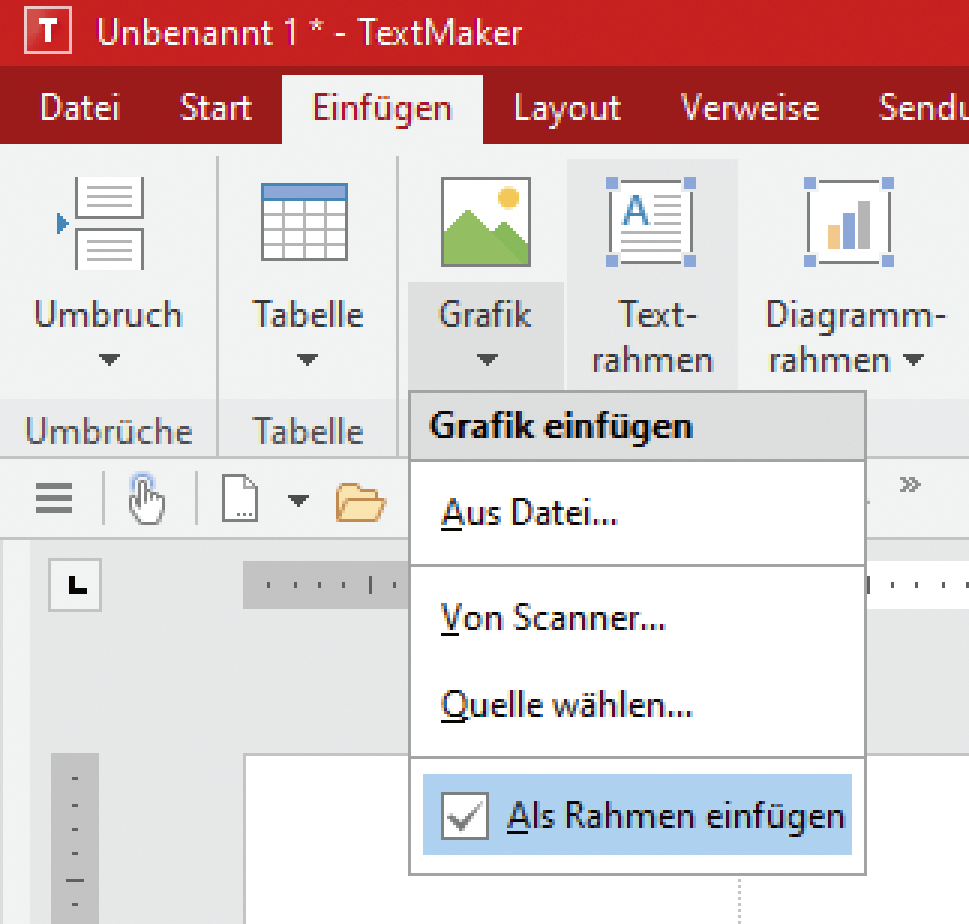Screen dimensions: 969x924
Task: Select Von Scanner... menu entry
Action: coord(553,618)
